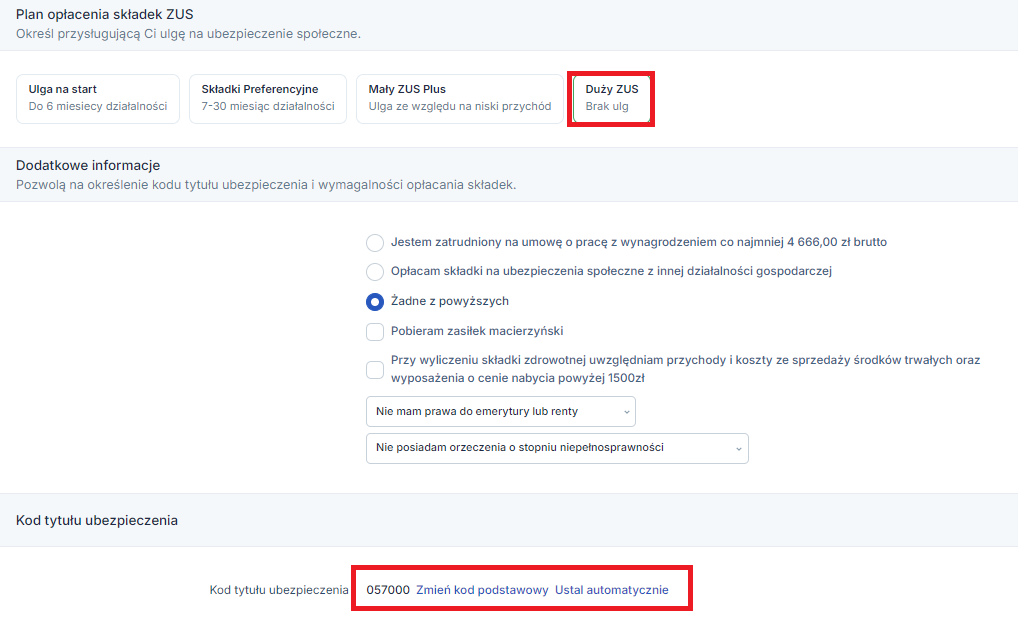
Task: Click the Dodatkowe informacje section heading
Action: point(88,166)
